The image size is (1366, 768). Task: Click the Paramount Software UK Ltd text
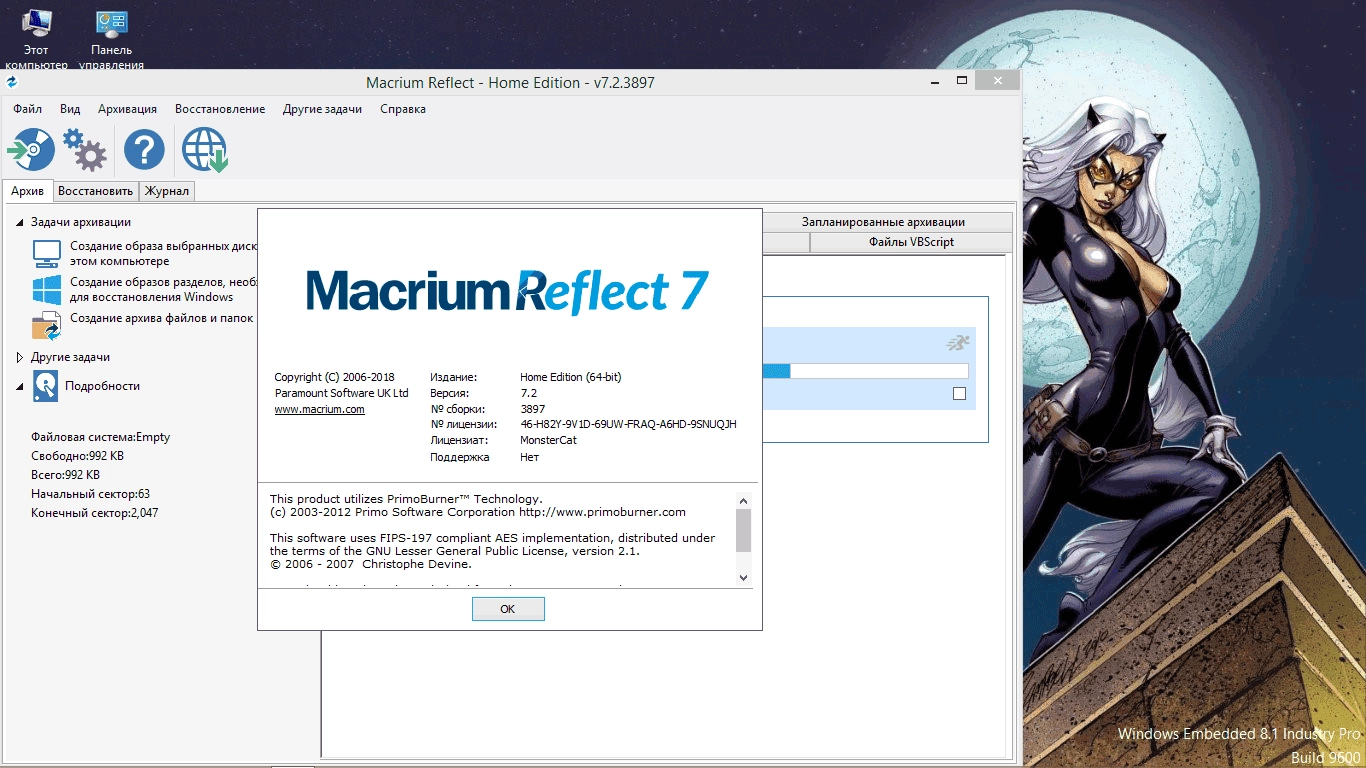(x=341, y=393)
